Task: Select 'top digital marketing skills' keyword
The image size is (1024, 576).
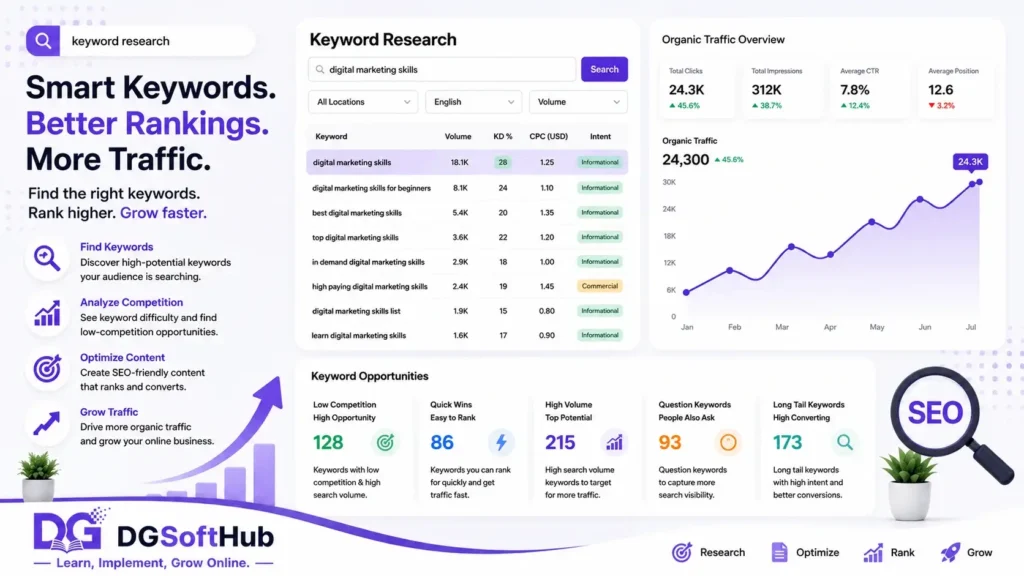Action: (355, 238)
